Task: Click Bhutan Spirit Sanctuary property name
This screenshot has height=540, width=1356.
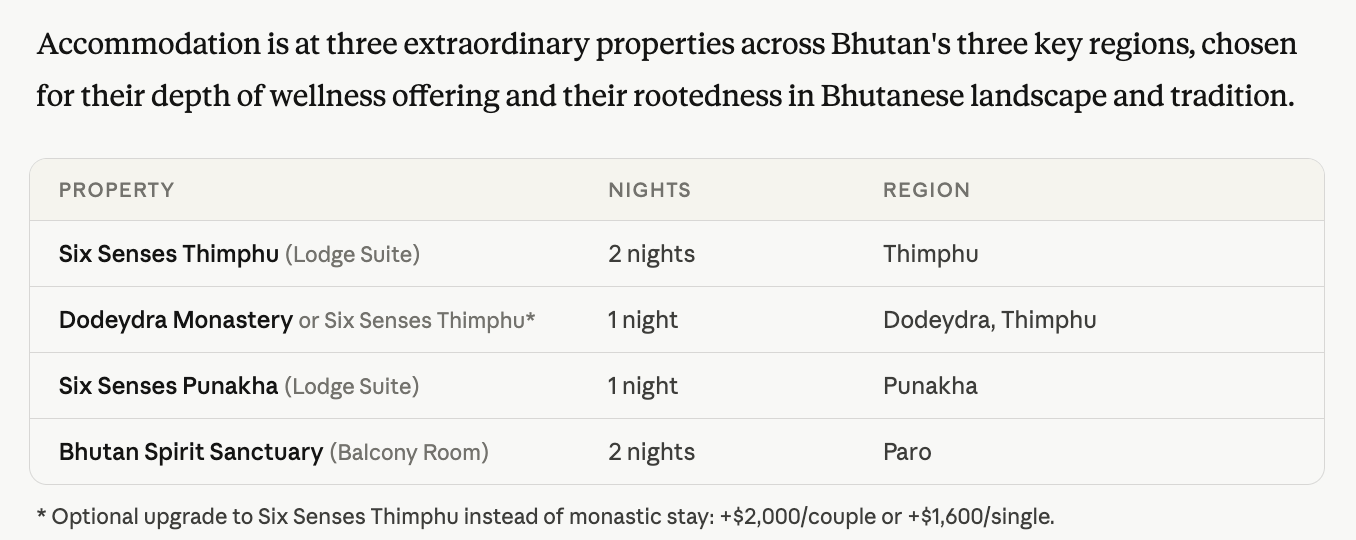Action: pos(190,452)
